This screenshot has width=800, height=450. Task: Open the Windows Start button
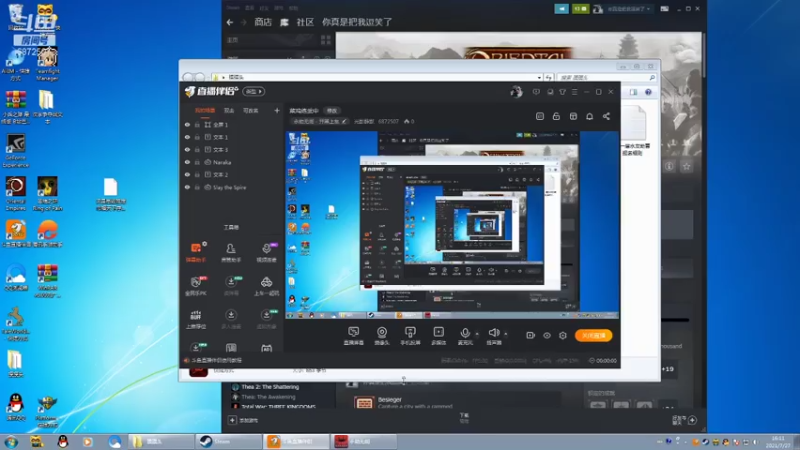[11, 441]
